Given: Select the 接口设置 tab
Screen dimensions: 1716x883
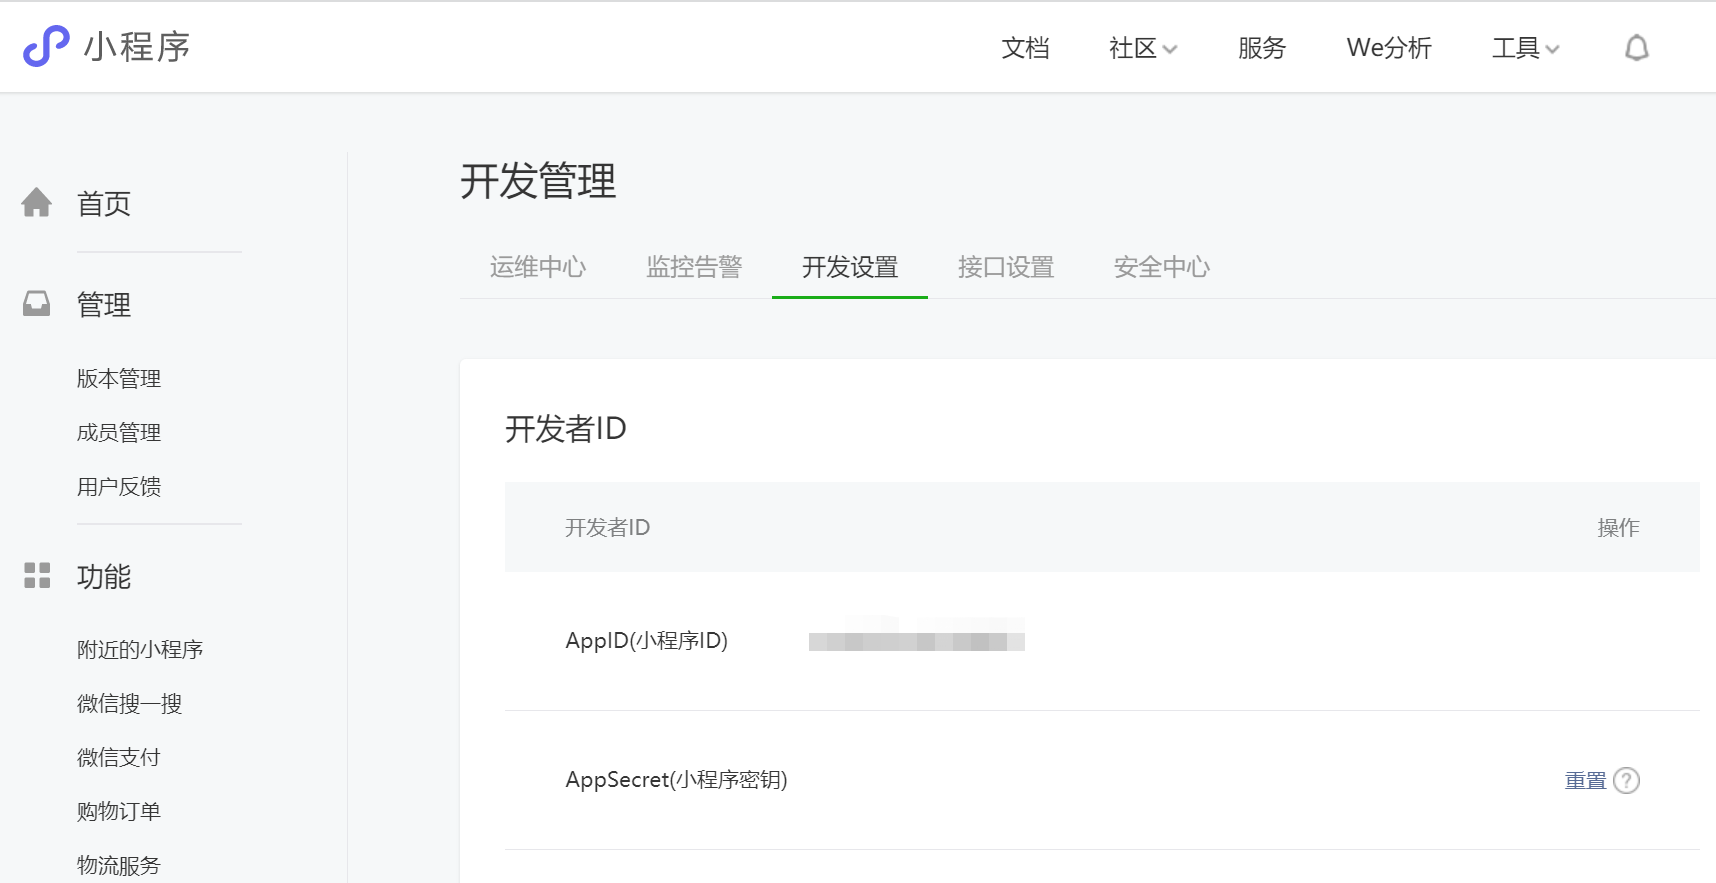Looking at the screenshot, I should pyautogui.click(x=1006, y=267).
